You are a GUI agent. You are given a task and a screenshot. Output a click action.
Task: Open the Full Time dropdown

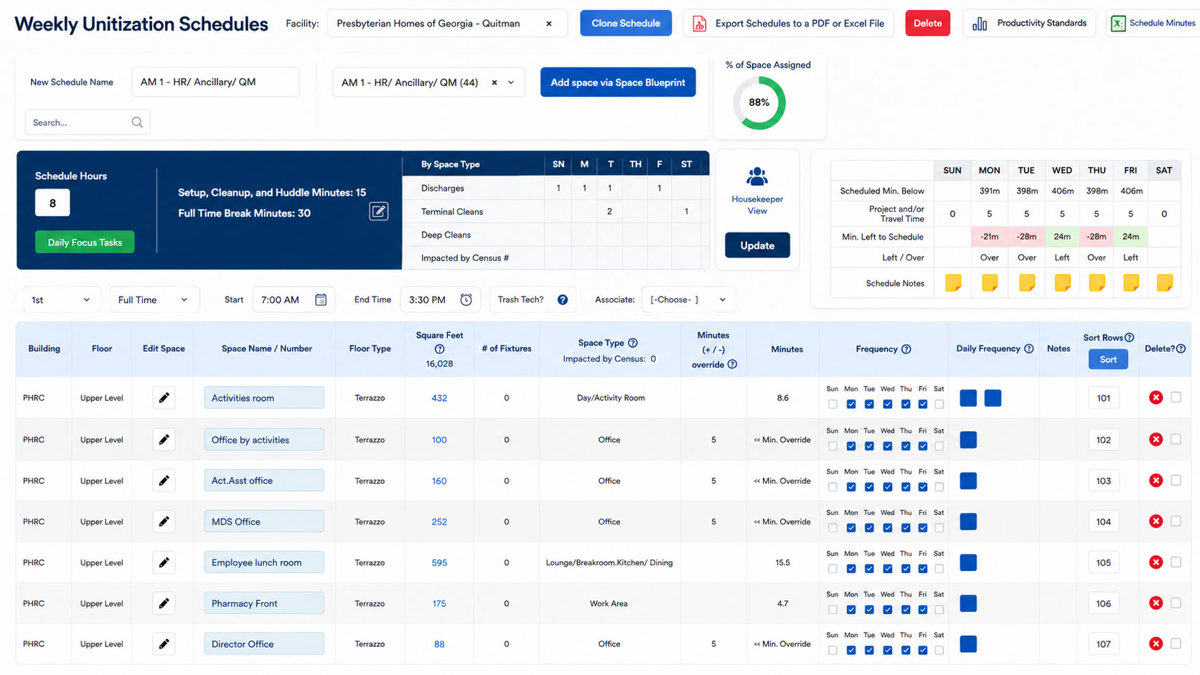[154, 299]
